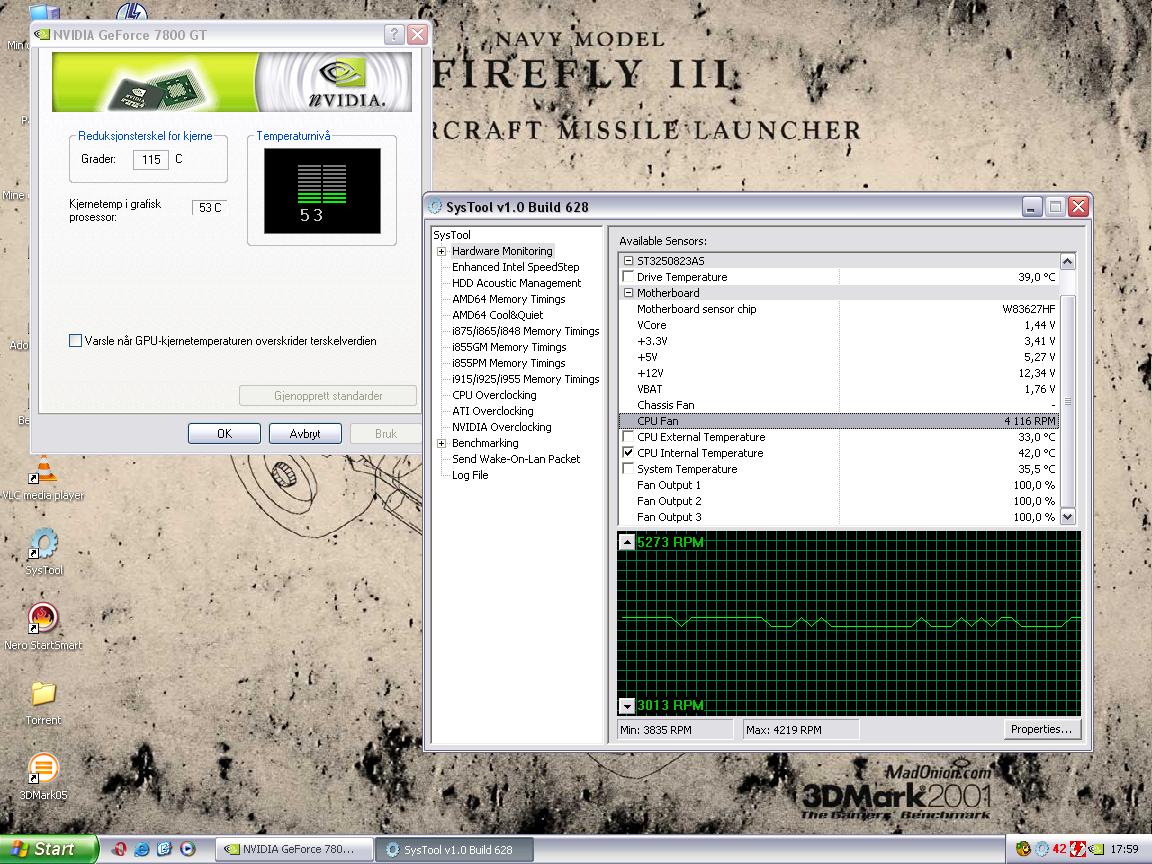This screenshot has width=1152, height=864.
Task: Select AMD64 Cool&Quiet tree item
Action: 497,315
